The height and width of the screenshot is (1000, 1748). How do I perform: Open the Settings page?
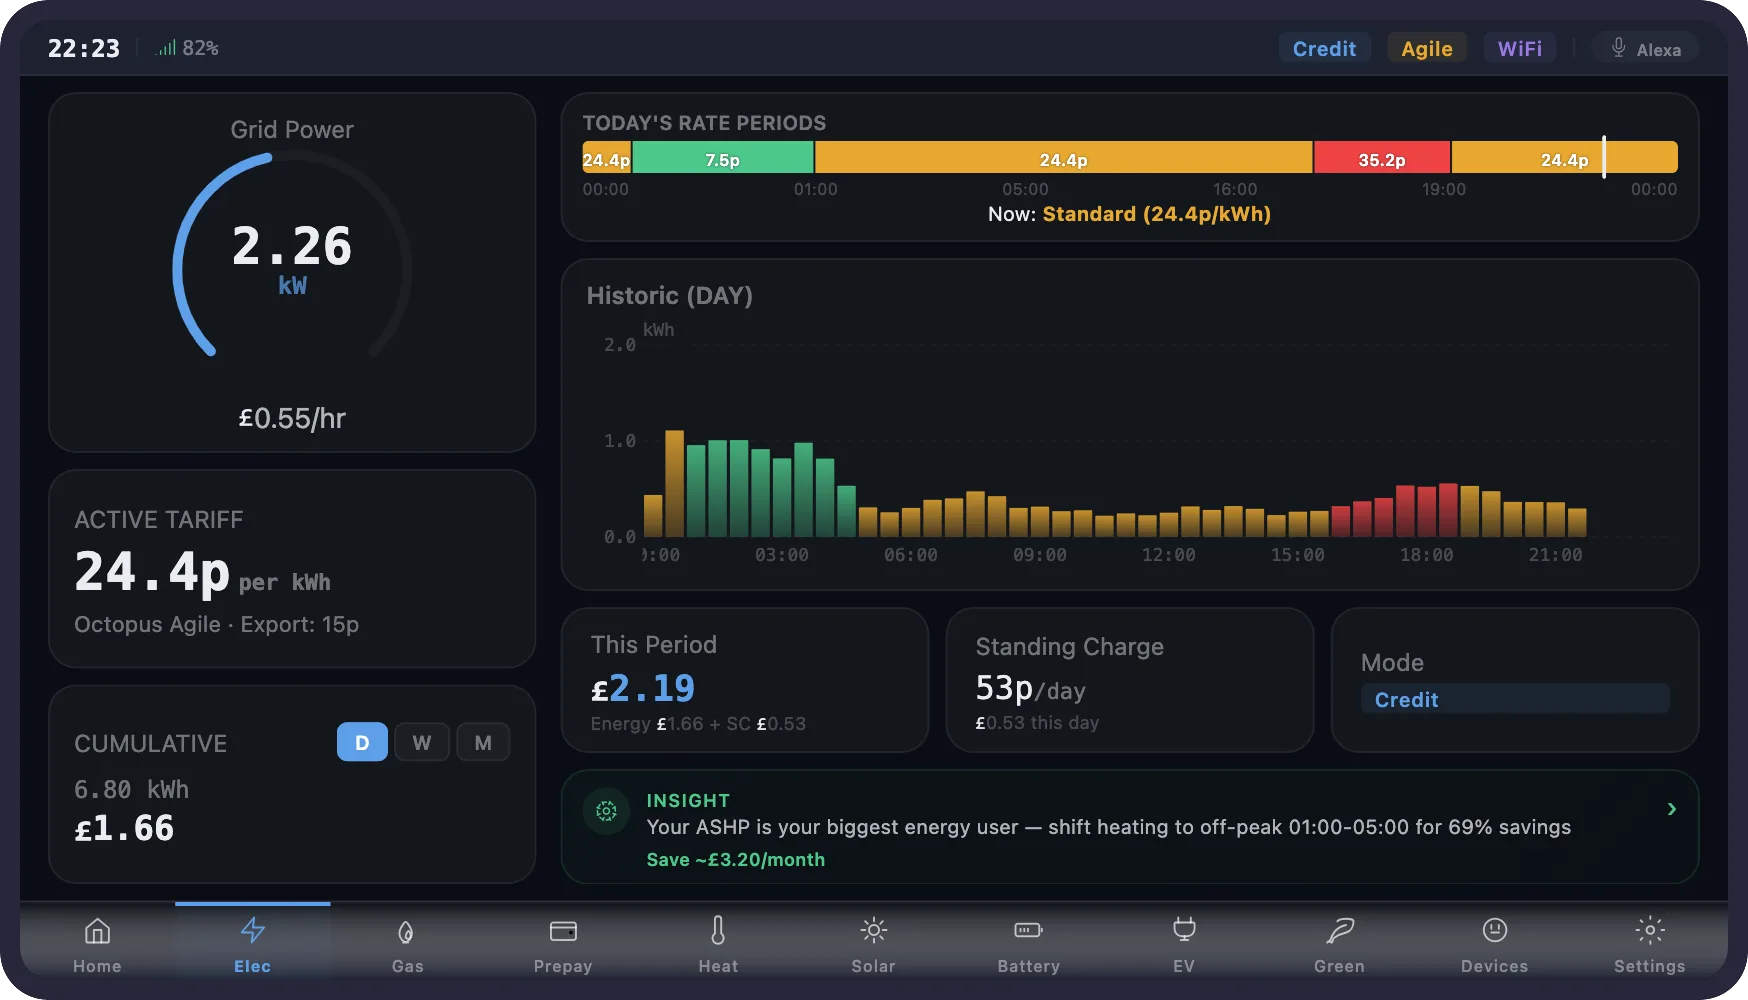[x=1650, y=943]
